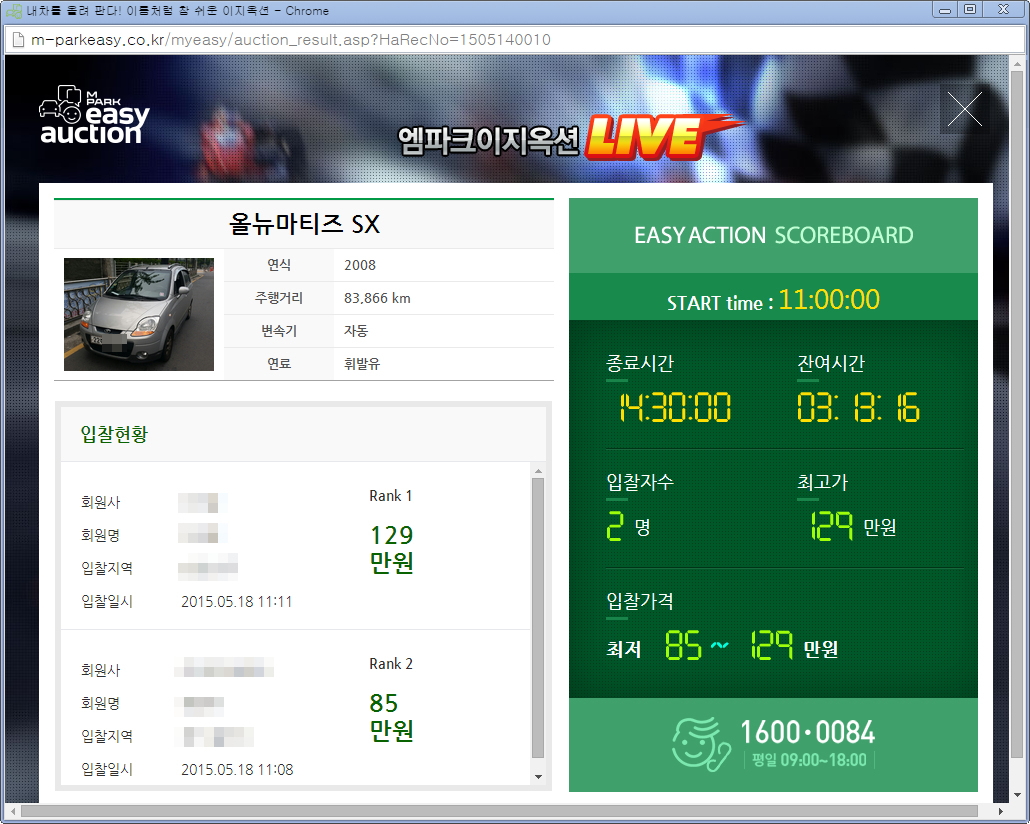Click bid timestamp 2015.05.18 11:08

coord(237,770)
